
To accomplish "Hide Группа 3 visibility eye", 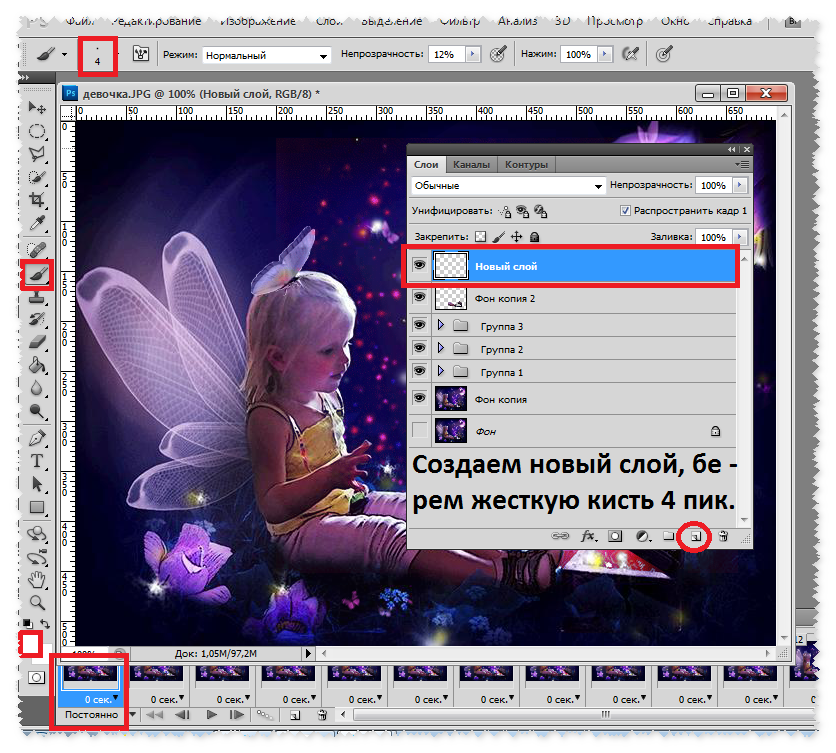I will point(420,325).
